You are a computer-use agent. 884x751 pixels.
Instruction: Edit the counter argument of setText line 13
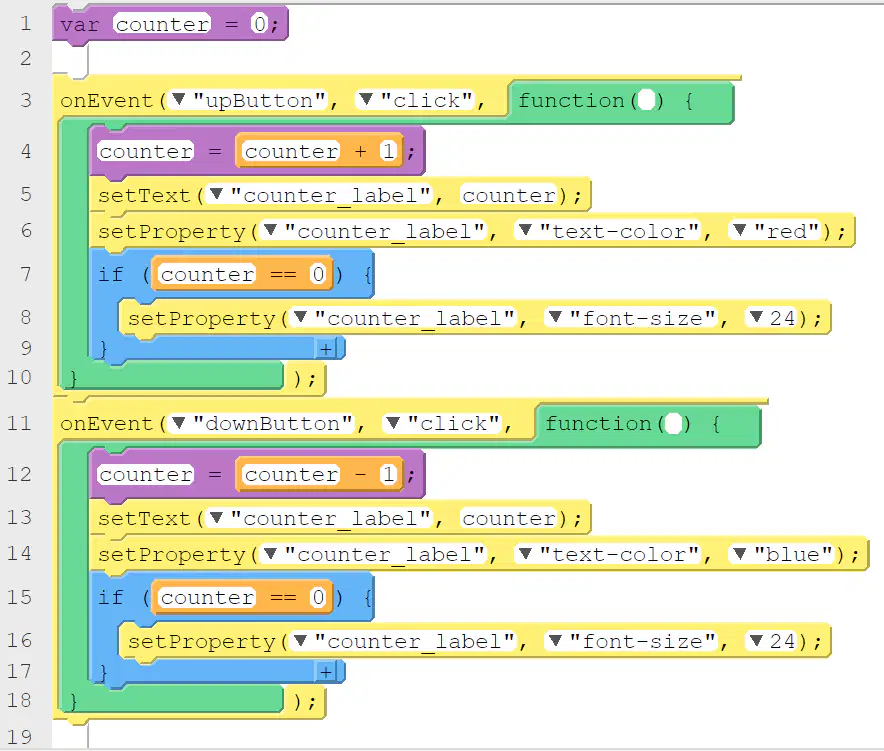click(509, 518)
